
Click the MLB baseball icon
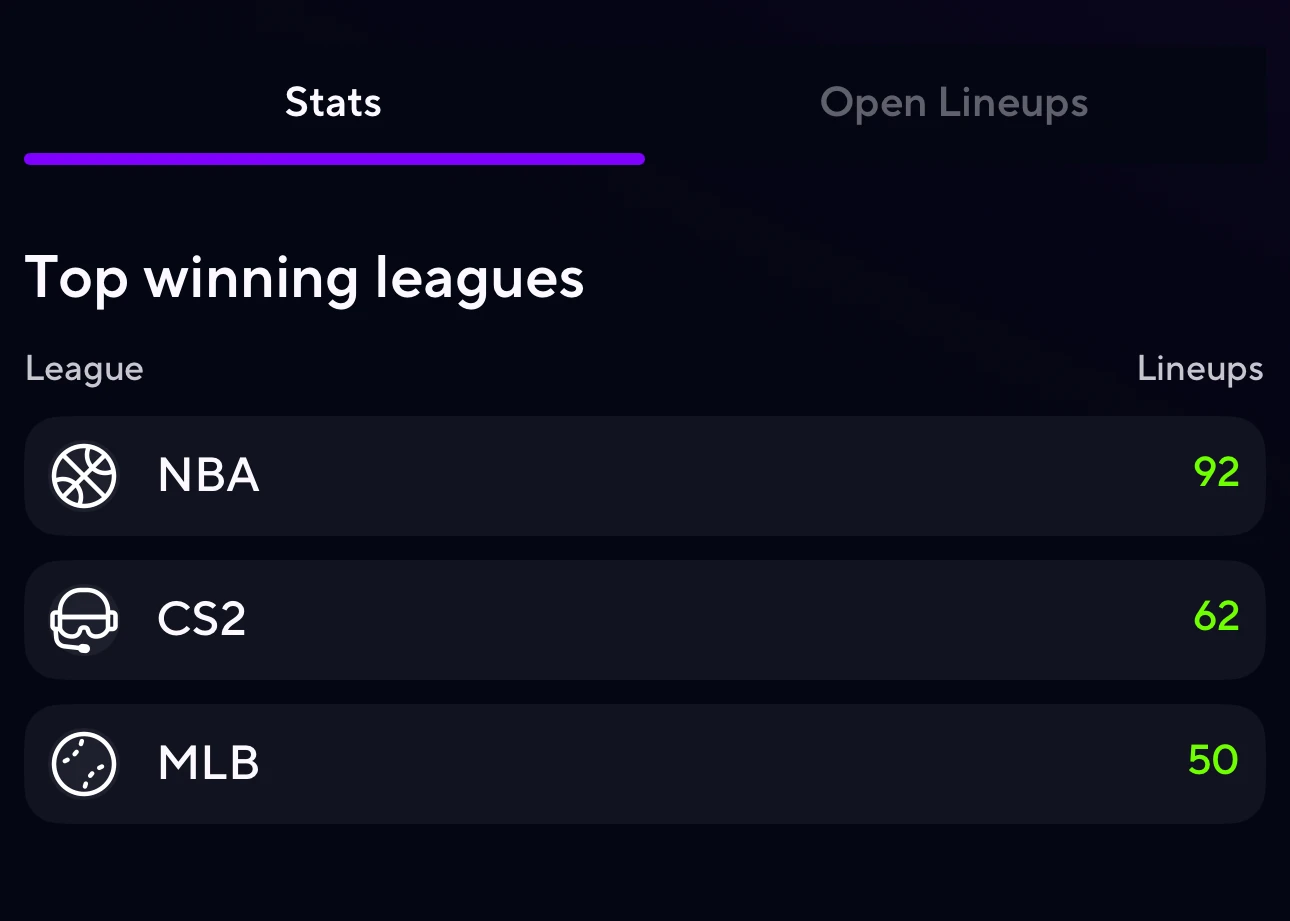[x=84, y=764]
